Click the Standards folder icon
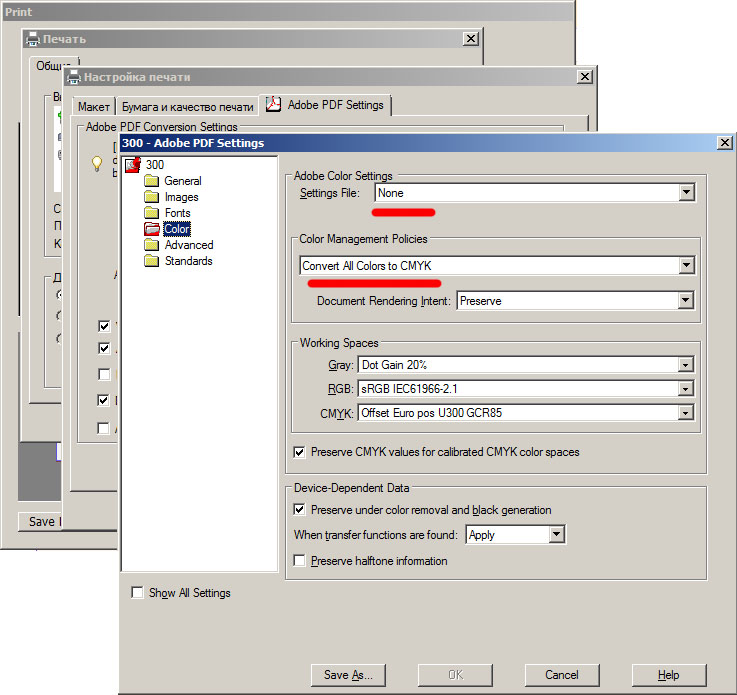This screenshot has height=695, width=737. (151, 261)
